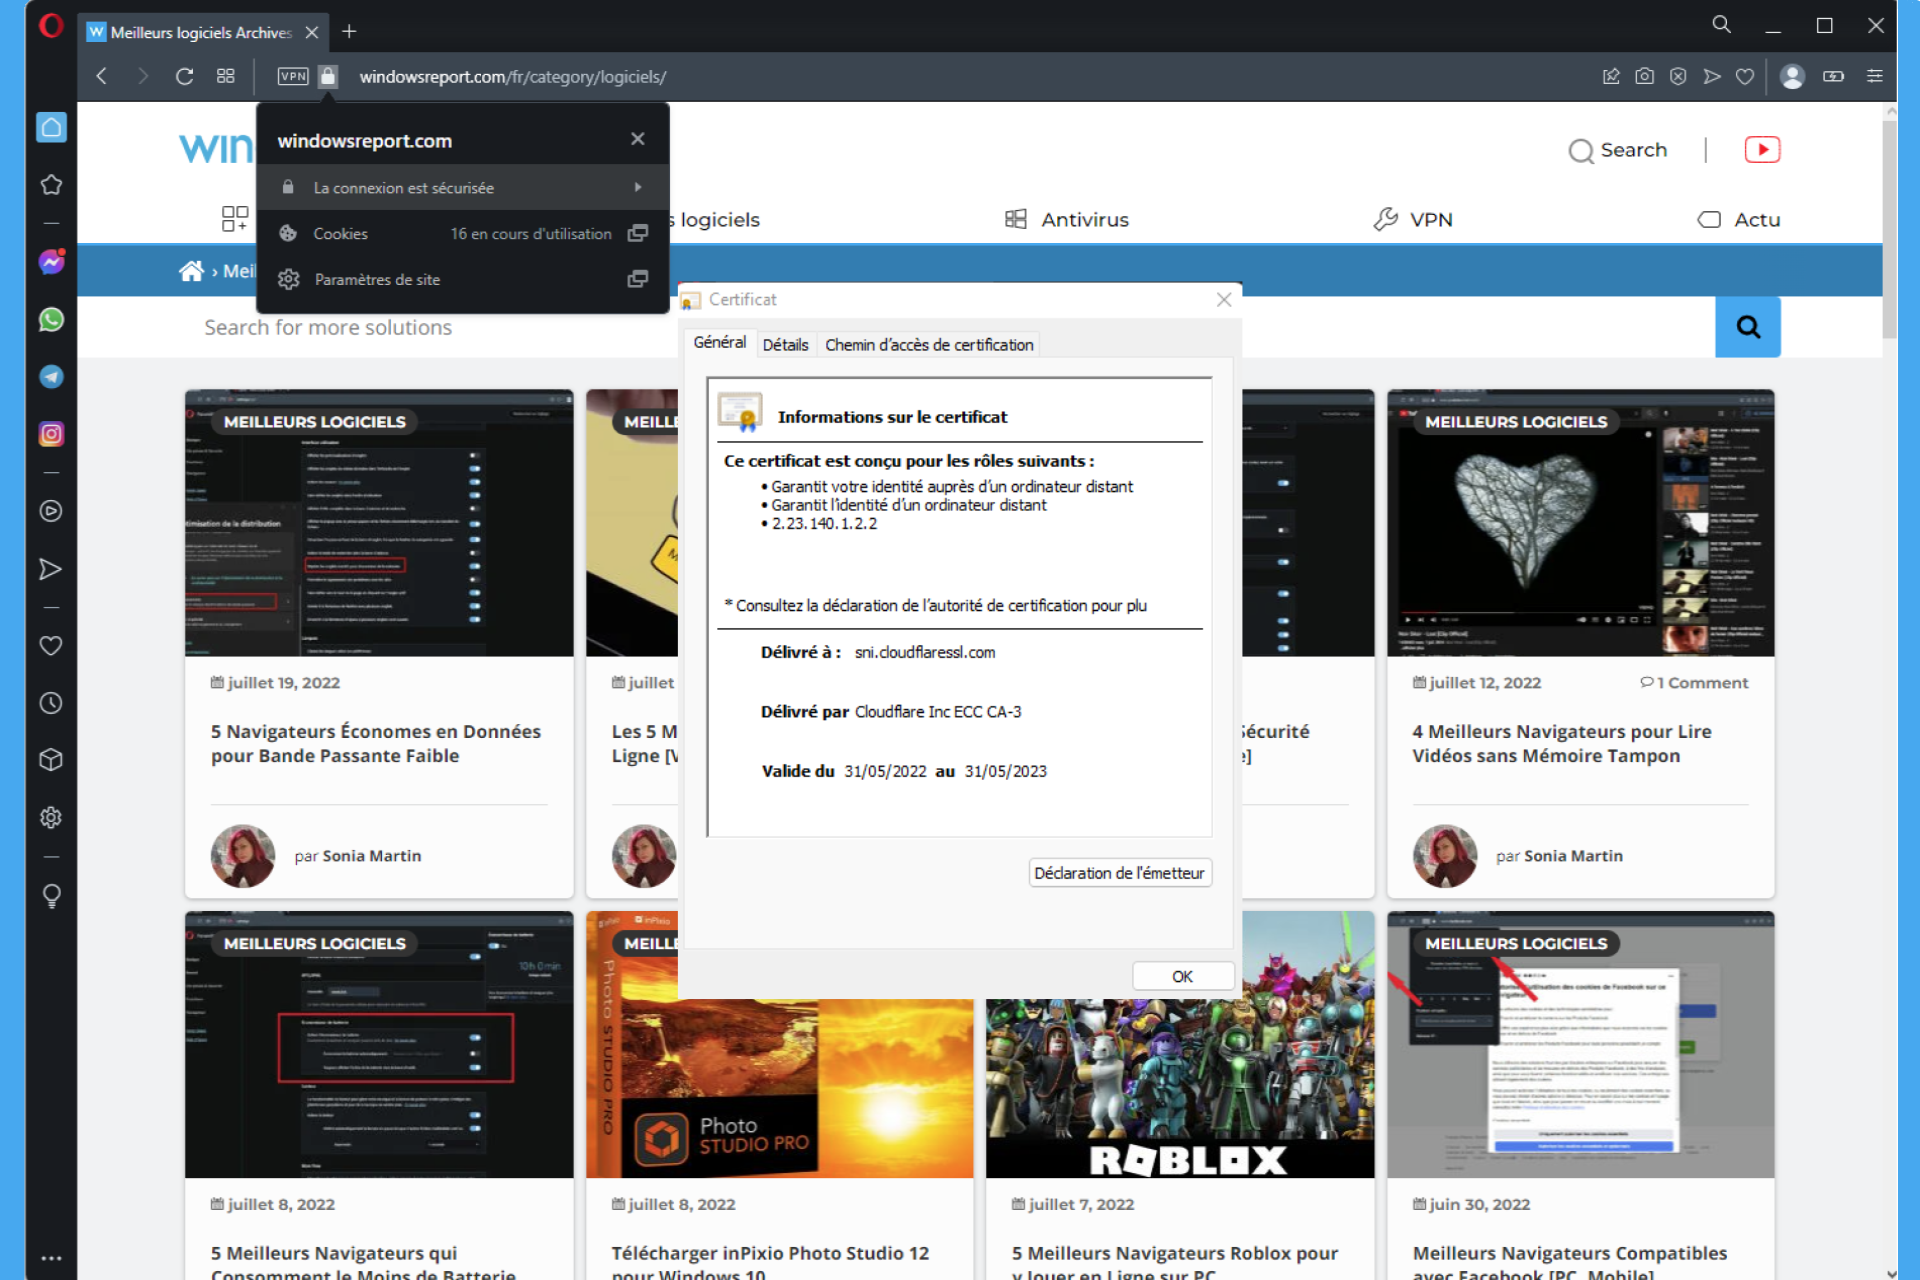This screenshot has width=1920, height=1280.
Task: Open Télécharger inPixio Photo Studio 12 article
Action: [x=770, y=1263]
